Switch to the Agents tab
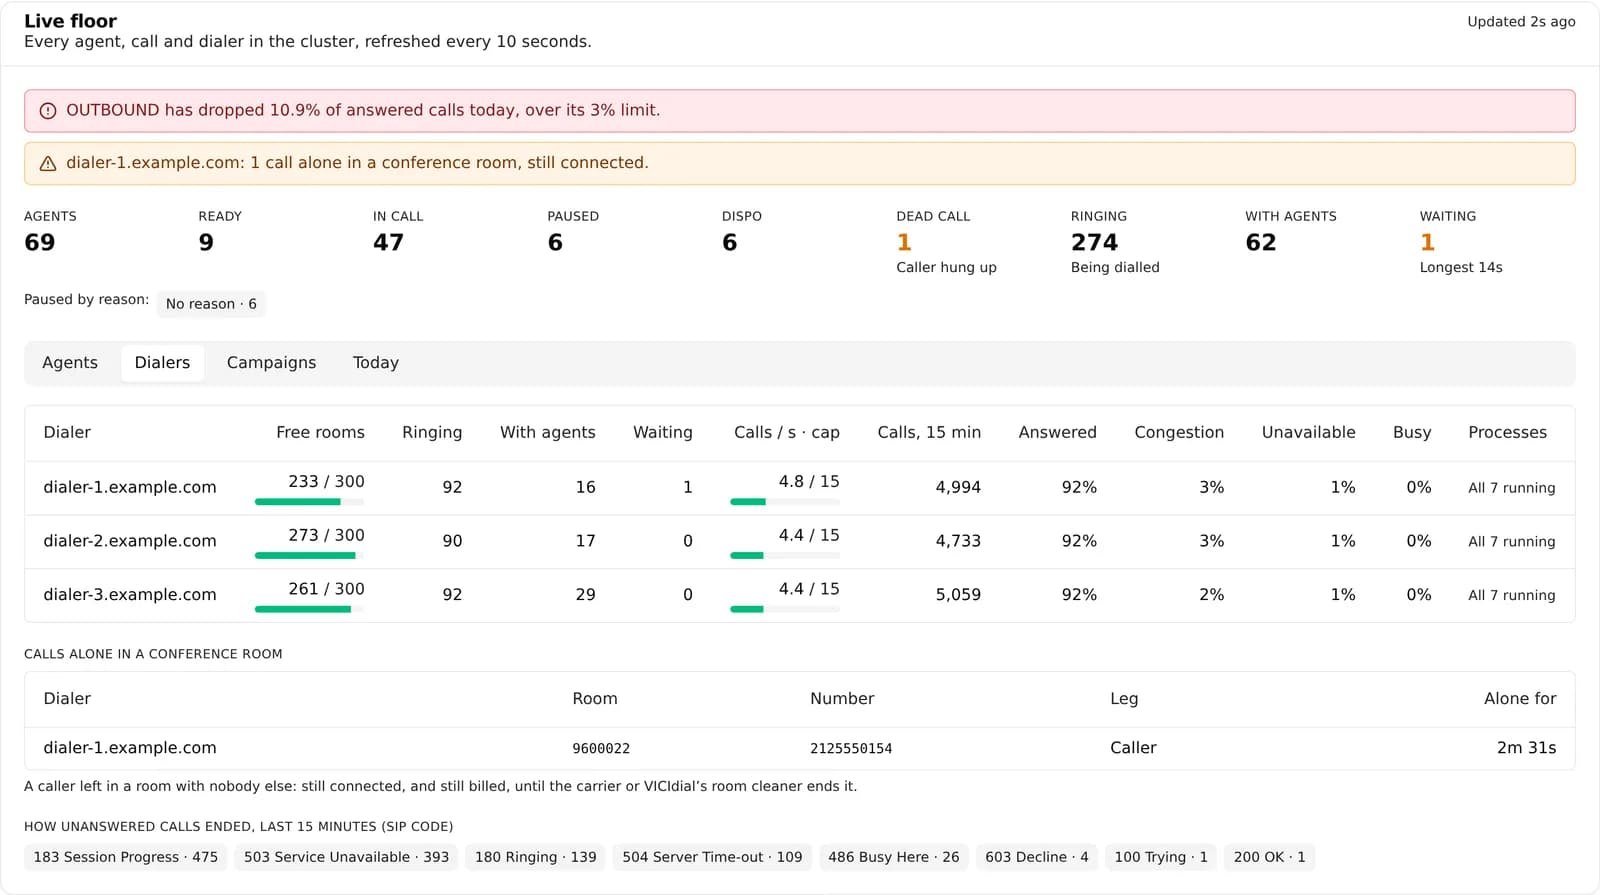The image size is (1600, 895). [x=70, y=363]
